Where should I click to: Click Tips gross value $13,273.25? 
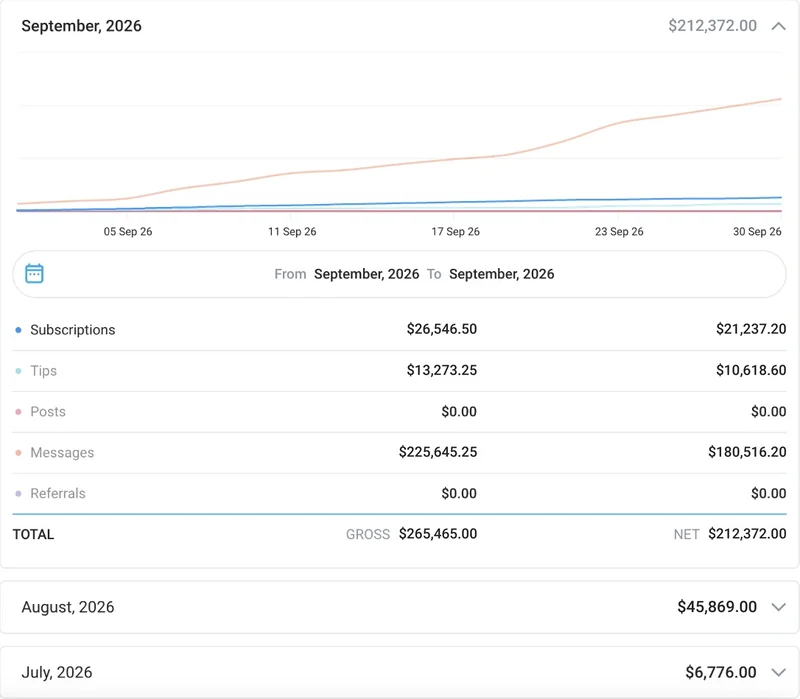pyautogui.click(x=442, y=370)
